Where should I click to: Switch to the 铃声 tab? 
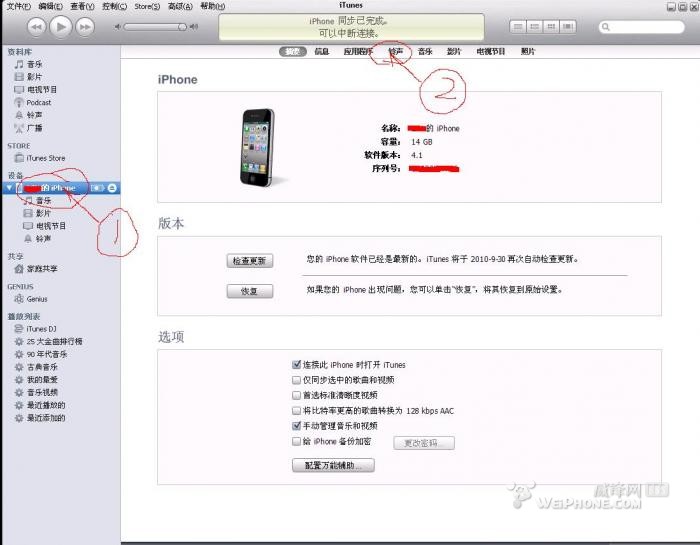396,52
